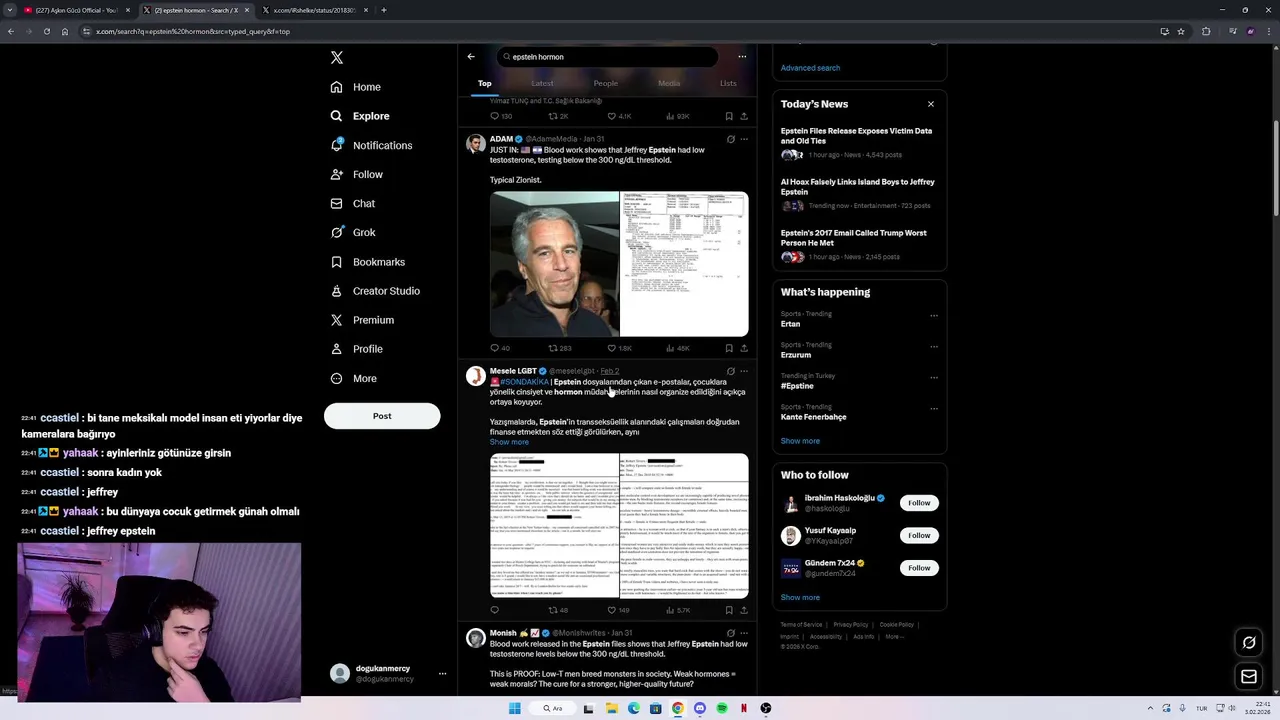Close the Today's News panel

coord(931,104)
